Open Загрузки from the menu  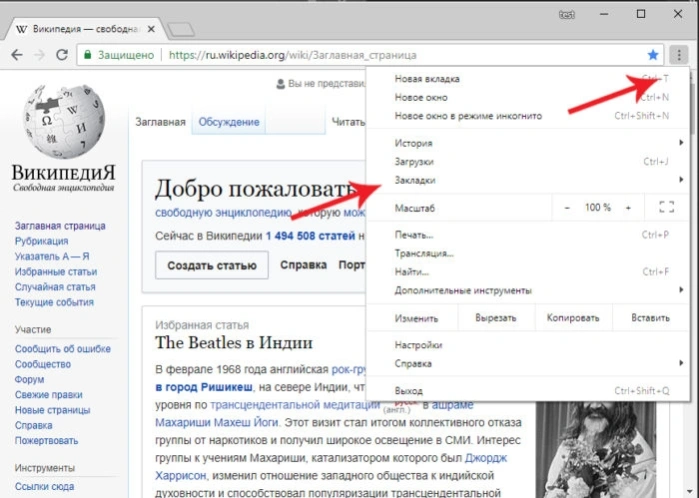[528, 161]
